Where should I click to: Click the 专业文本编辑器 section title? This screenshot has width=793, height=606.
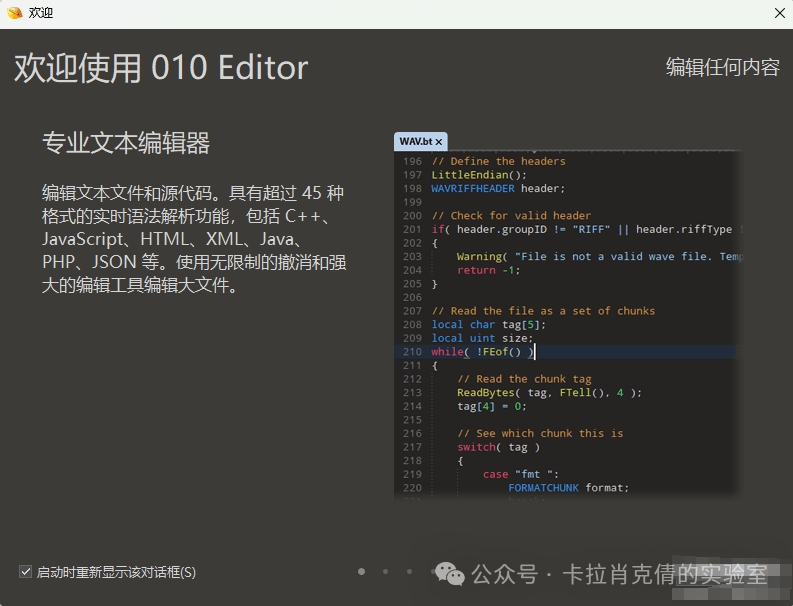click(126, 143)
